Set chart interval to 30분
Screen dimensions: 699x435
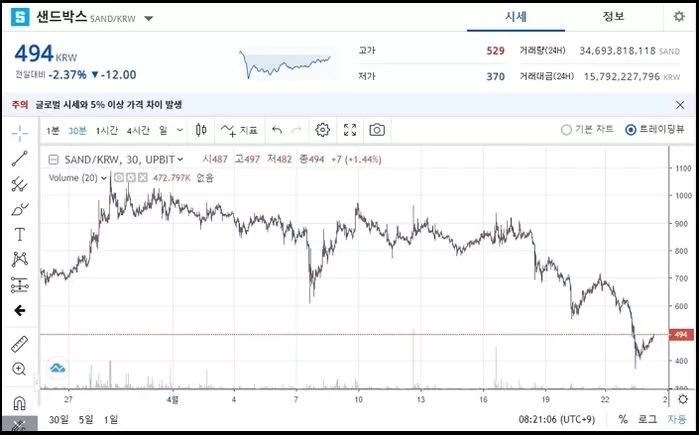click(x=77, y=131)
